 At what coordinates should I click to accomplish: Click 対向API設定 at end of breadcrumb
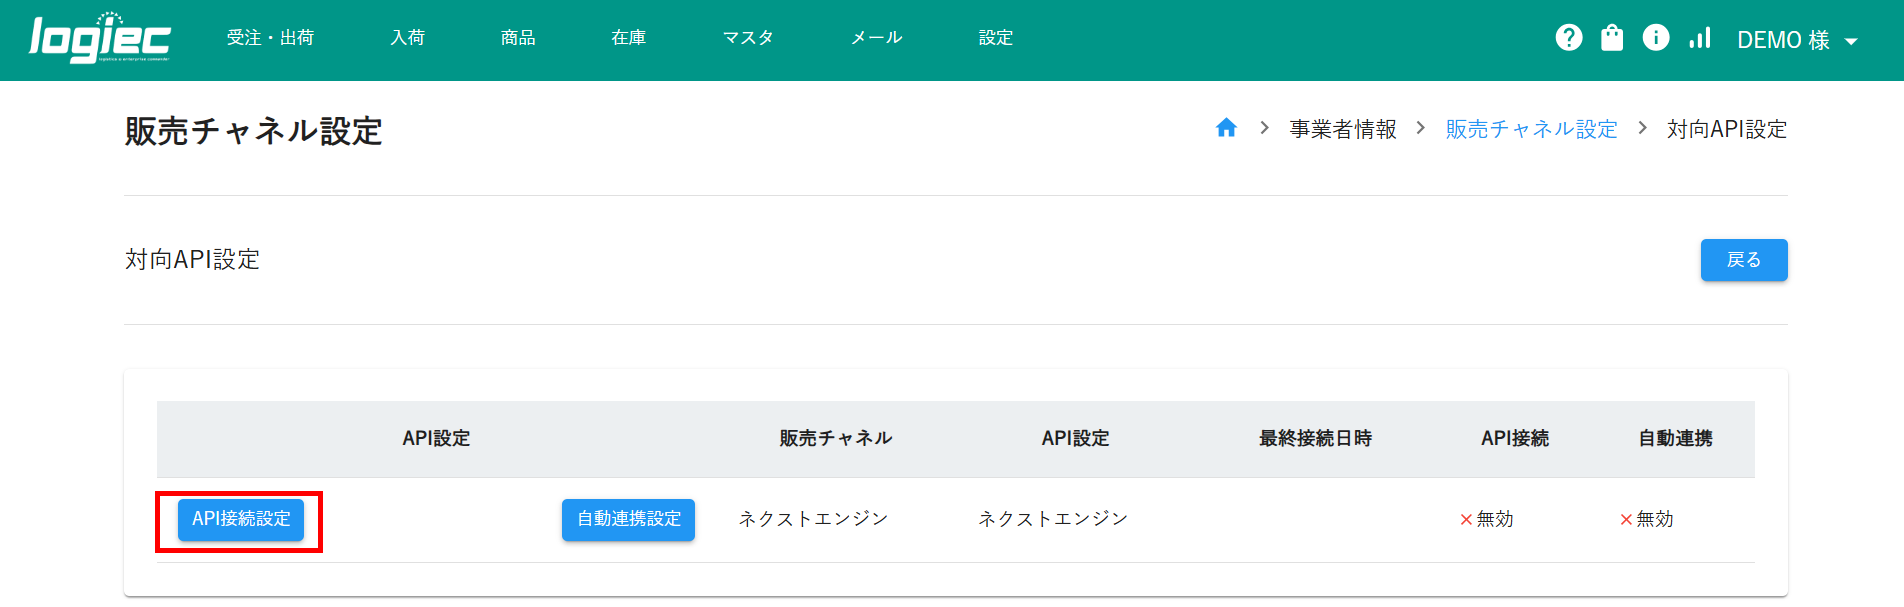[x=1726, y=129]
